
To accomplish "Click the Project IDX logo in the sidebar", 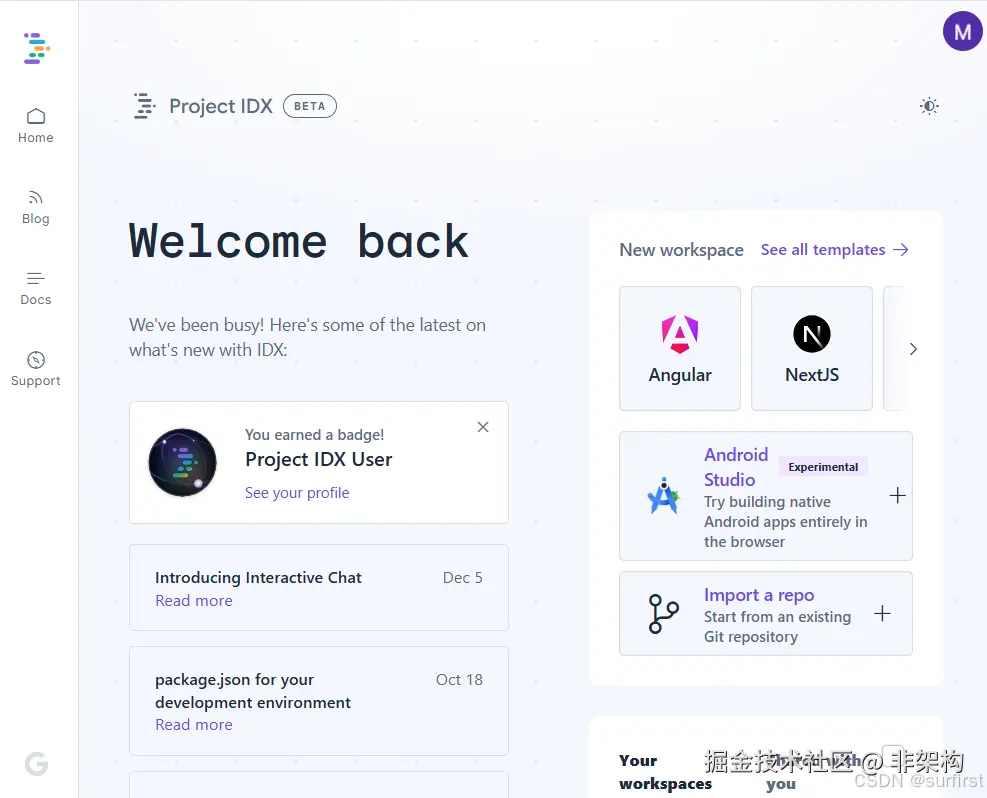I will coord(37,48).
